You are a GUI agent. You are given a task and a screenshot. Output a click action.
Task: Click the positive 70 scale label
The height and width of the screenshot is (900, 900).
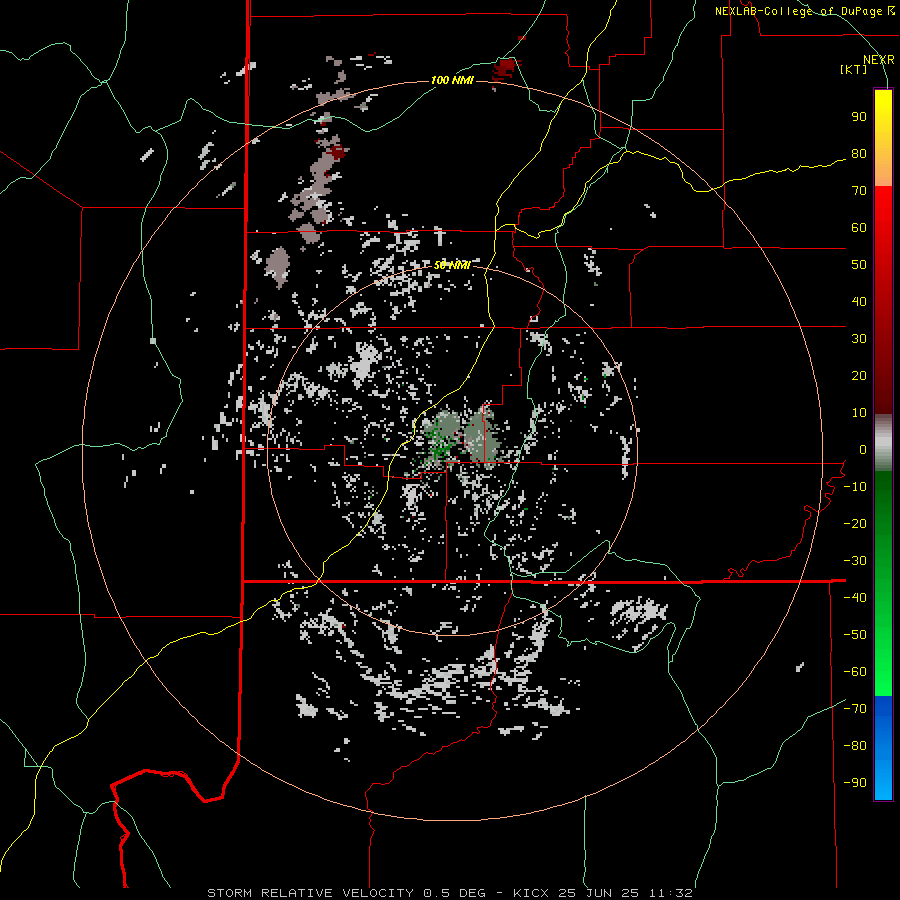point(859,191)
